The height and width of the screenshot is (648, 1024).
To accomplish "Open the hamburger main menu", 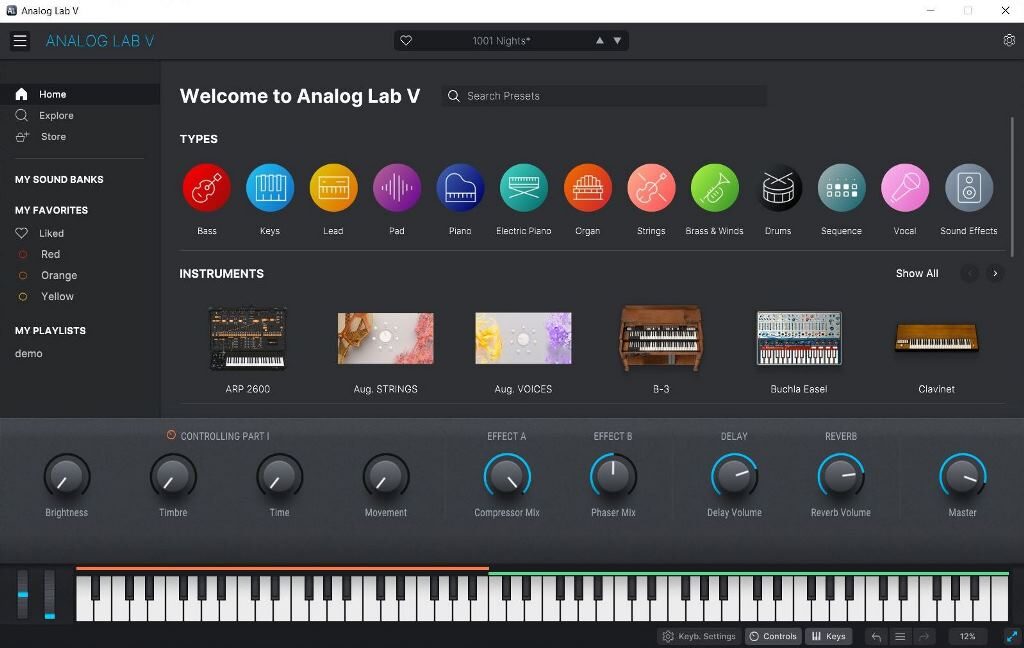I will pos(20,41).
